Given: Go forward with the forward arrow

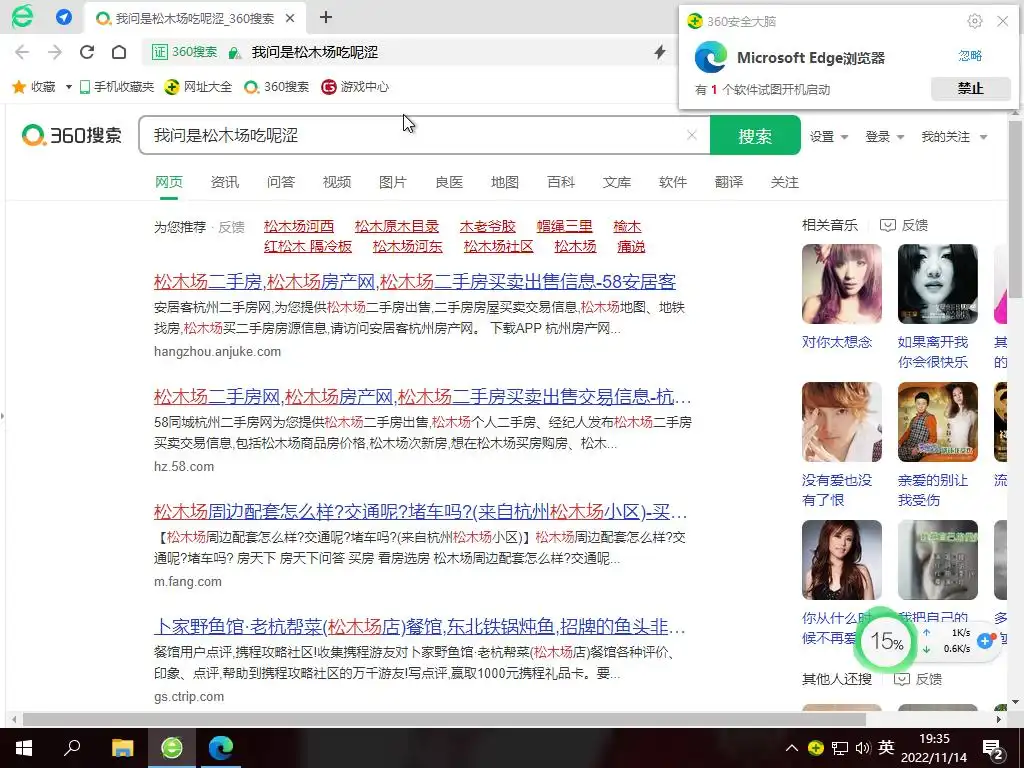Looking at the screenshot, I should pos(55,52).
